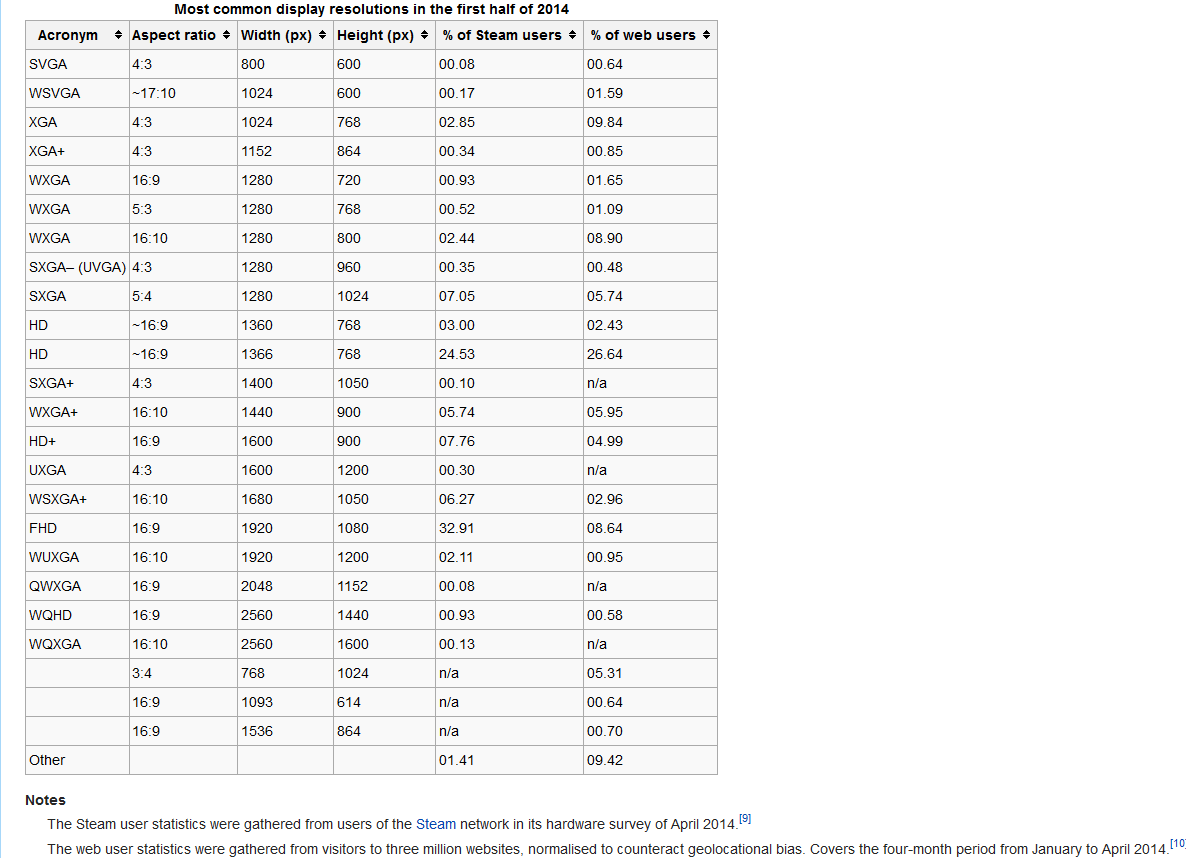Click the 26.64 web users value
The width and height of the screenshot is (1186, 858).
point(650,354)
